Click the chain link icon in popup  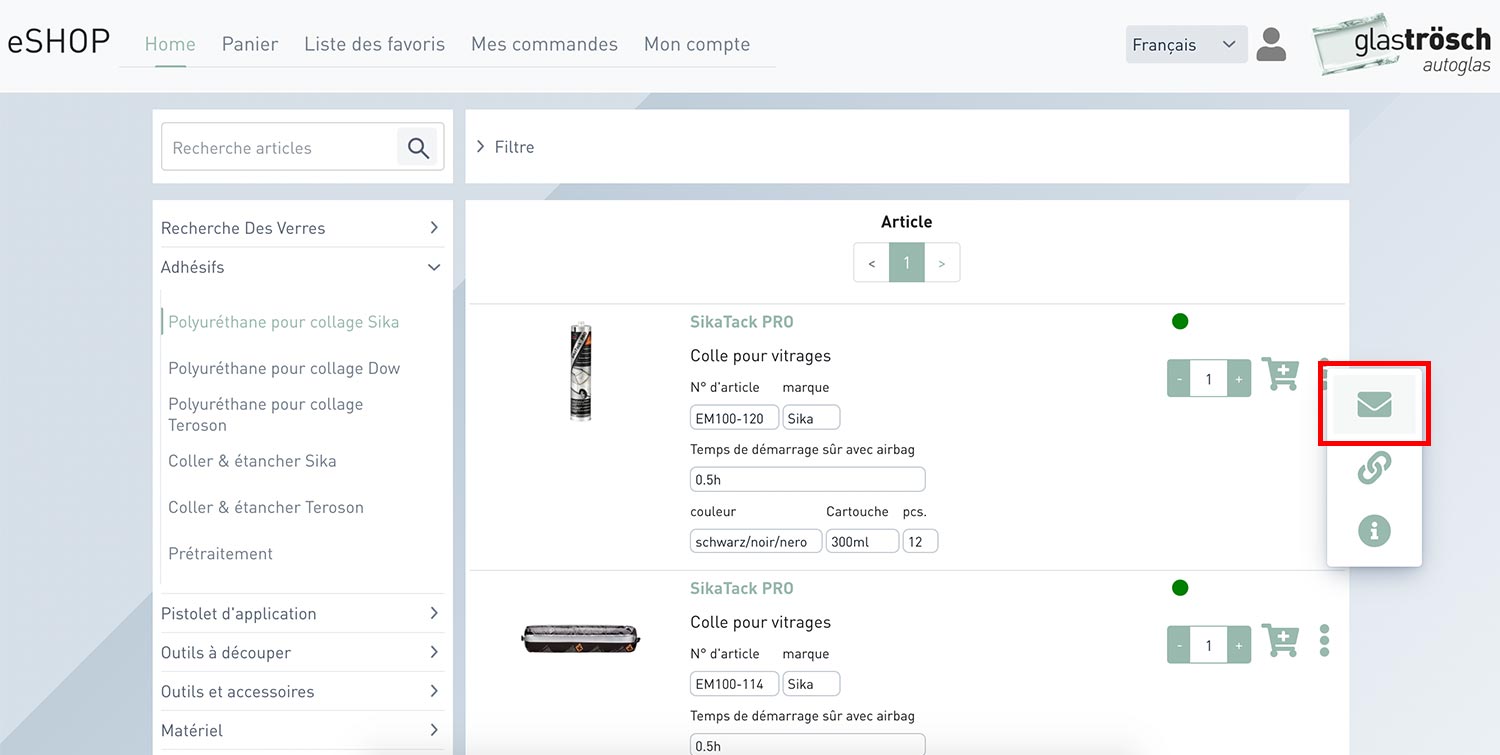click(1374, 467)
